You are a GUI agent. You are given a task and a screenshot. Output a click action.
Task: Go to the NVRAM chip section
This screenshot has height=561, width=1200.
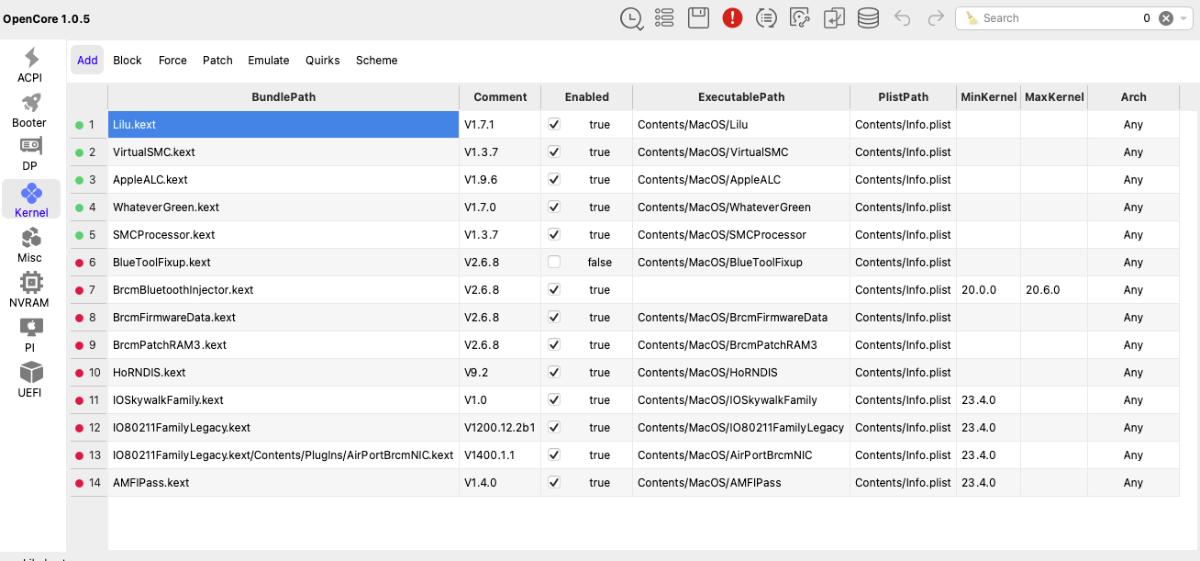(x=30, y=290)
